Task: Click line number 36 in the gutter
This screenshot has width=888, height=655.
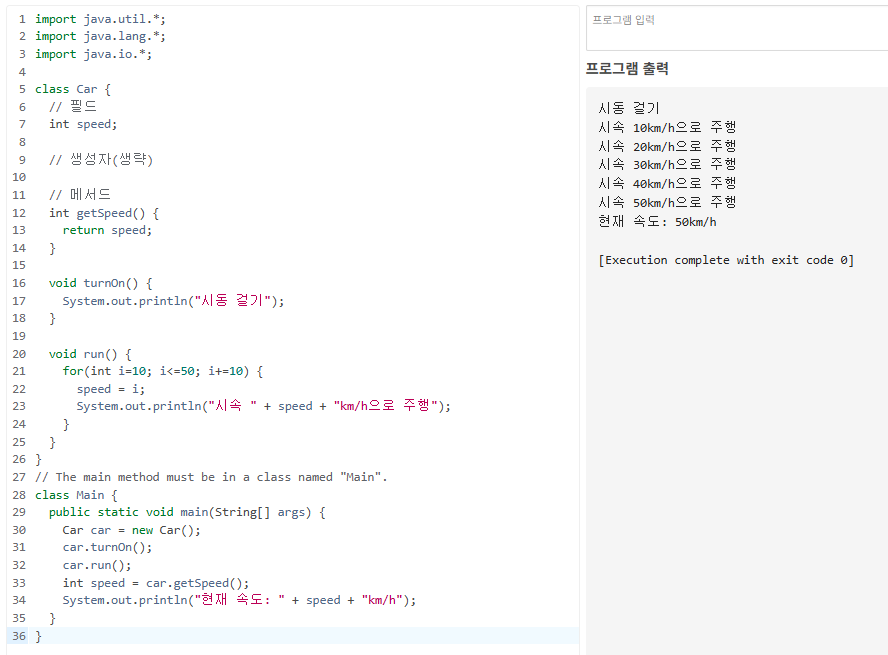Action: click(x=19, y=636)
